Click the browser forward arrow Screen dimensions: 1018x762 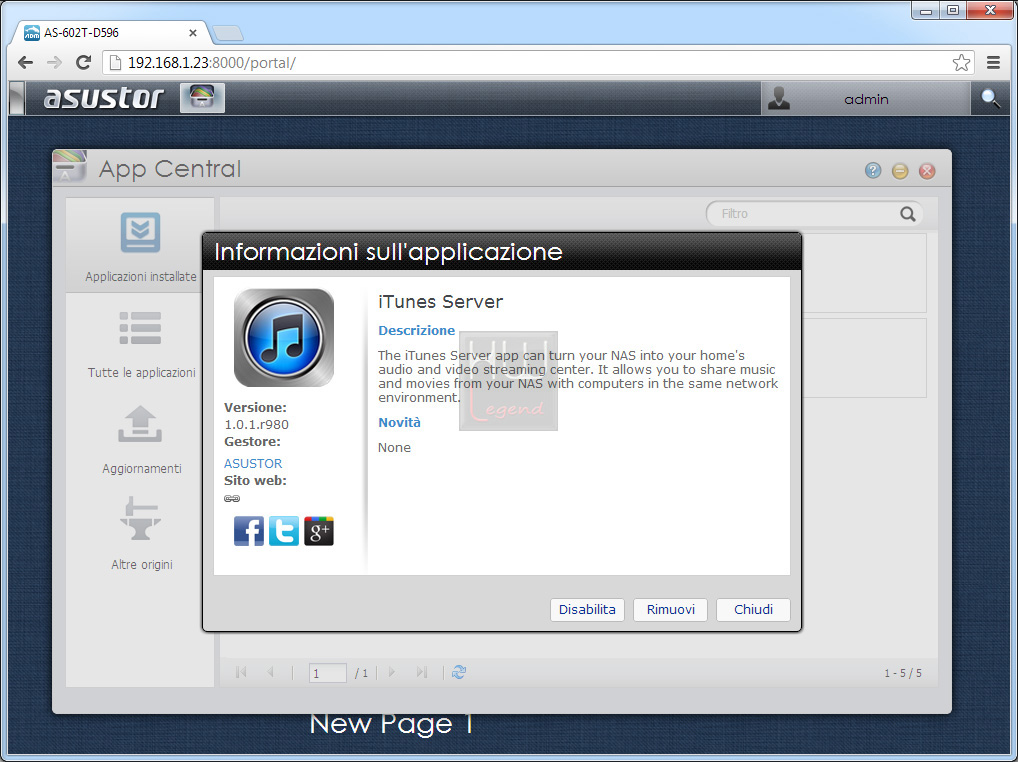[x=55, y=62]
